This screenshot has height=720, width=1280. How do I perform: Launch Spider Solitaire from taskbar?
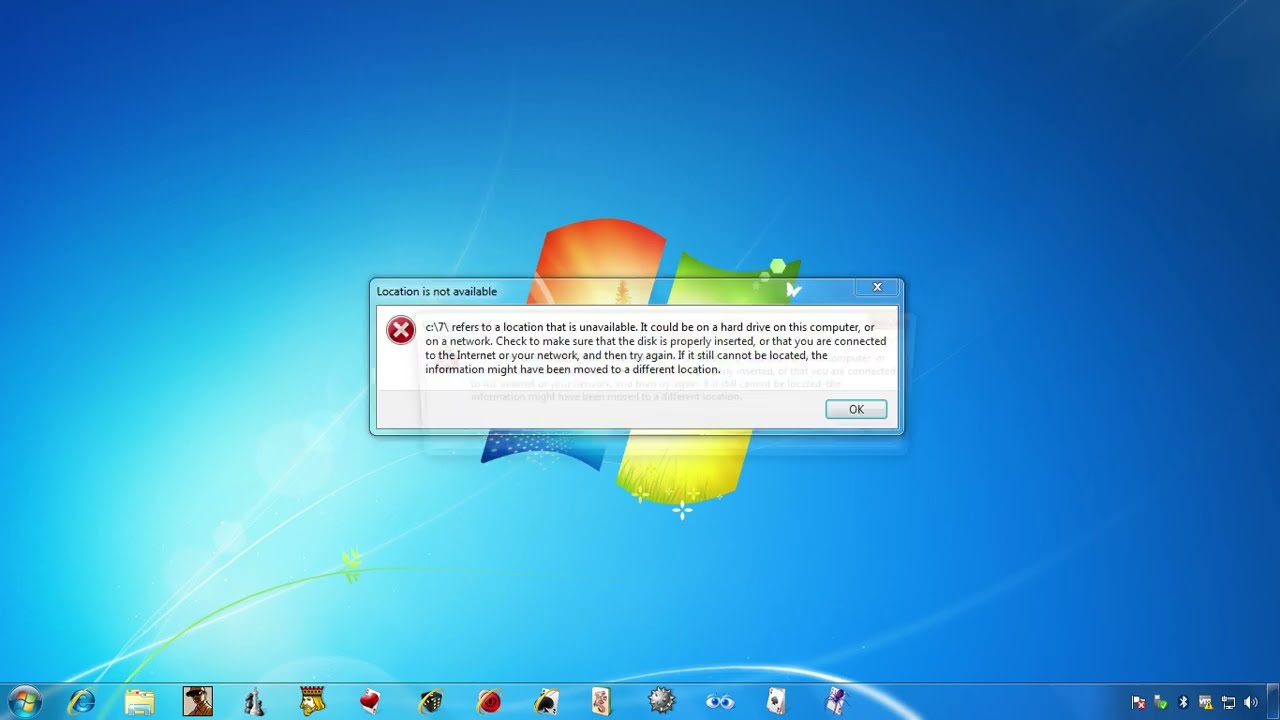tap(836, 702)
